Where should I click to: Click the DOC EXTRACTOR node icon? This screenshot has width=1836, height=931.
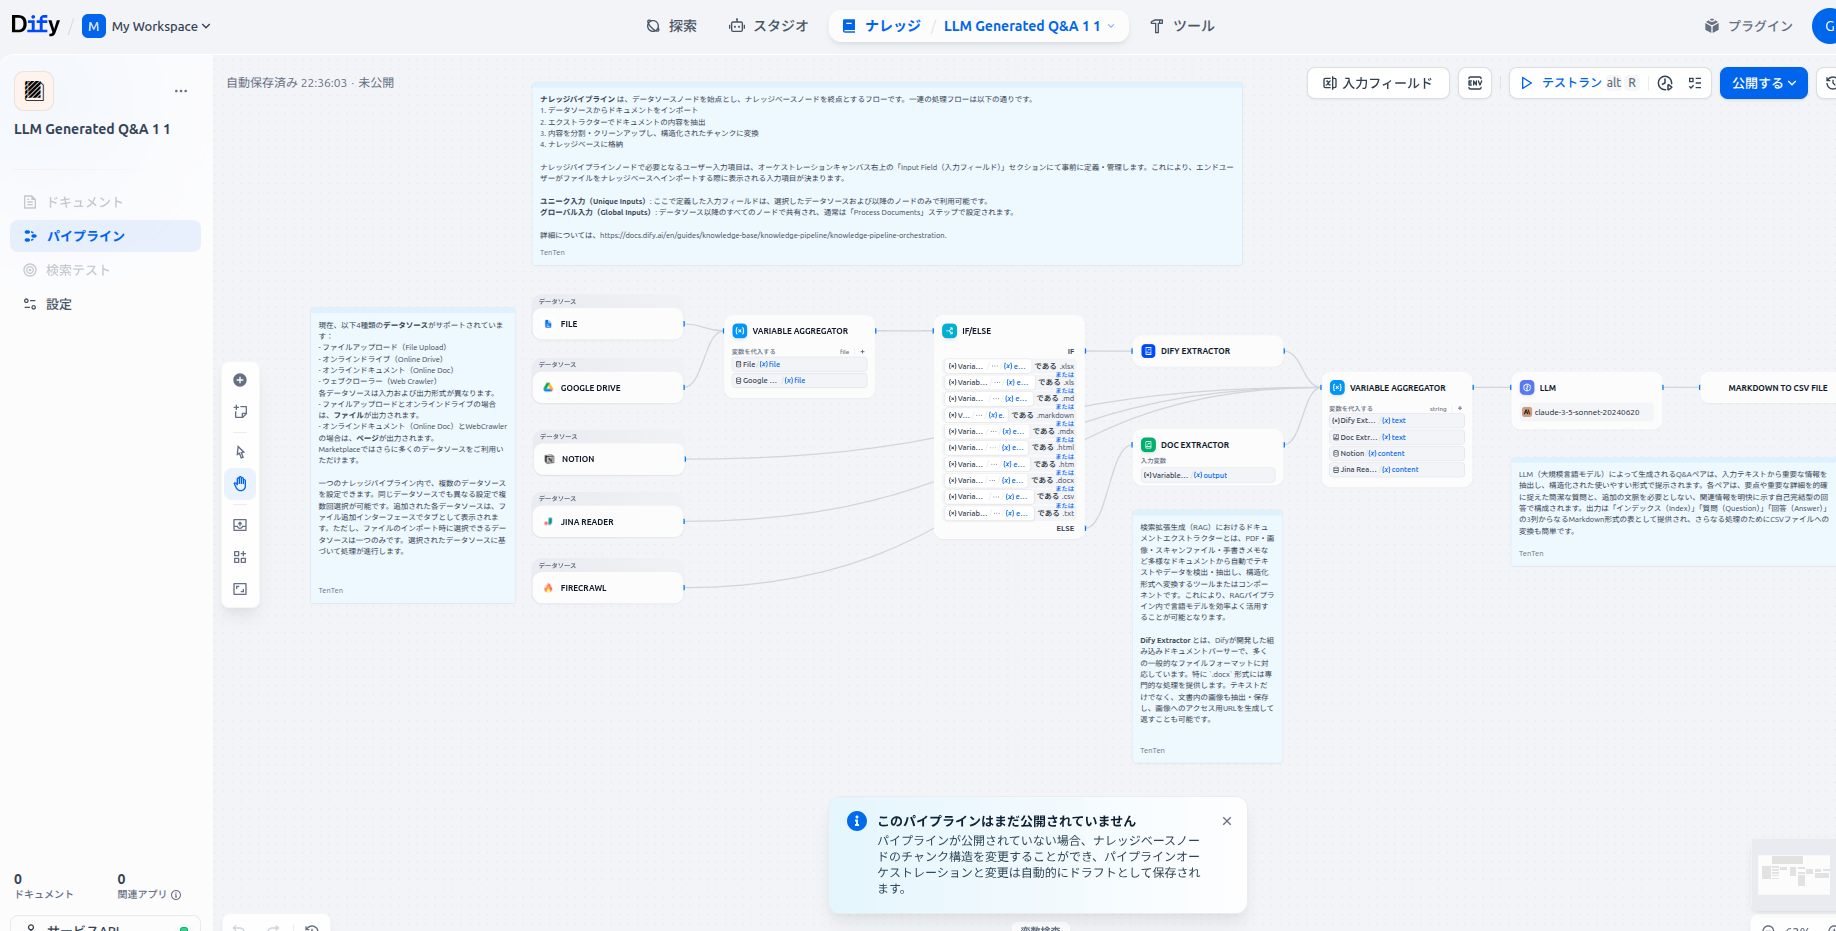click(1148, 445)
